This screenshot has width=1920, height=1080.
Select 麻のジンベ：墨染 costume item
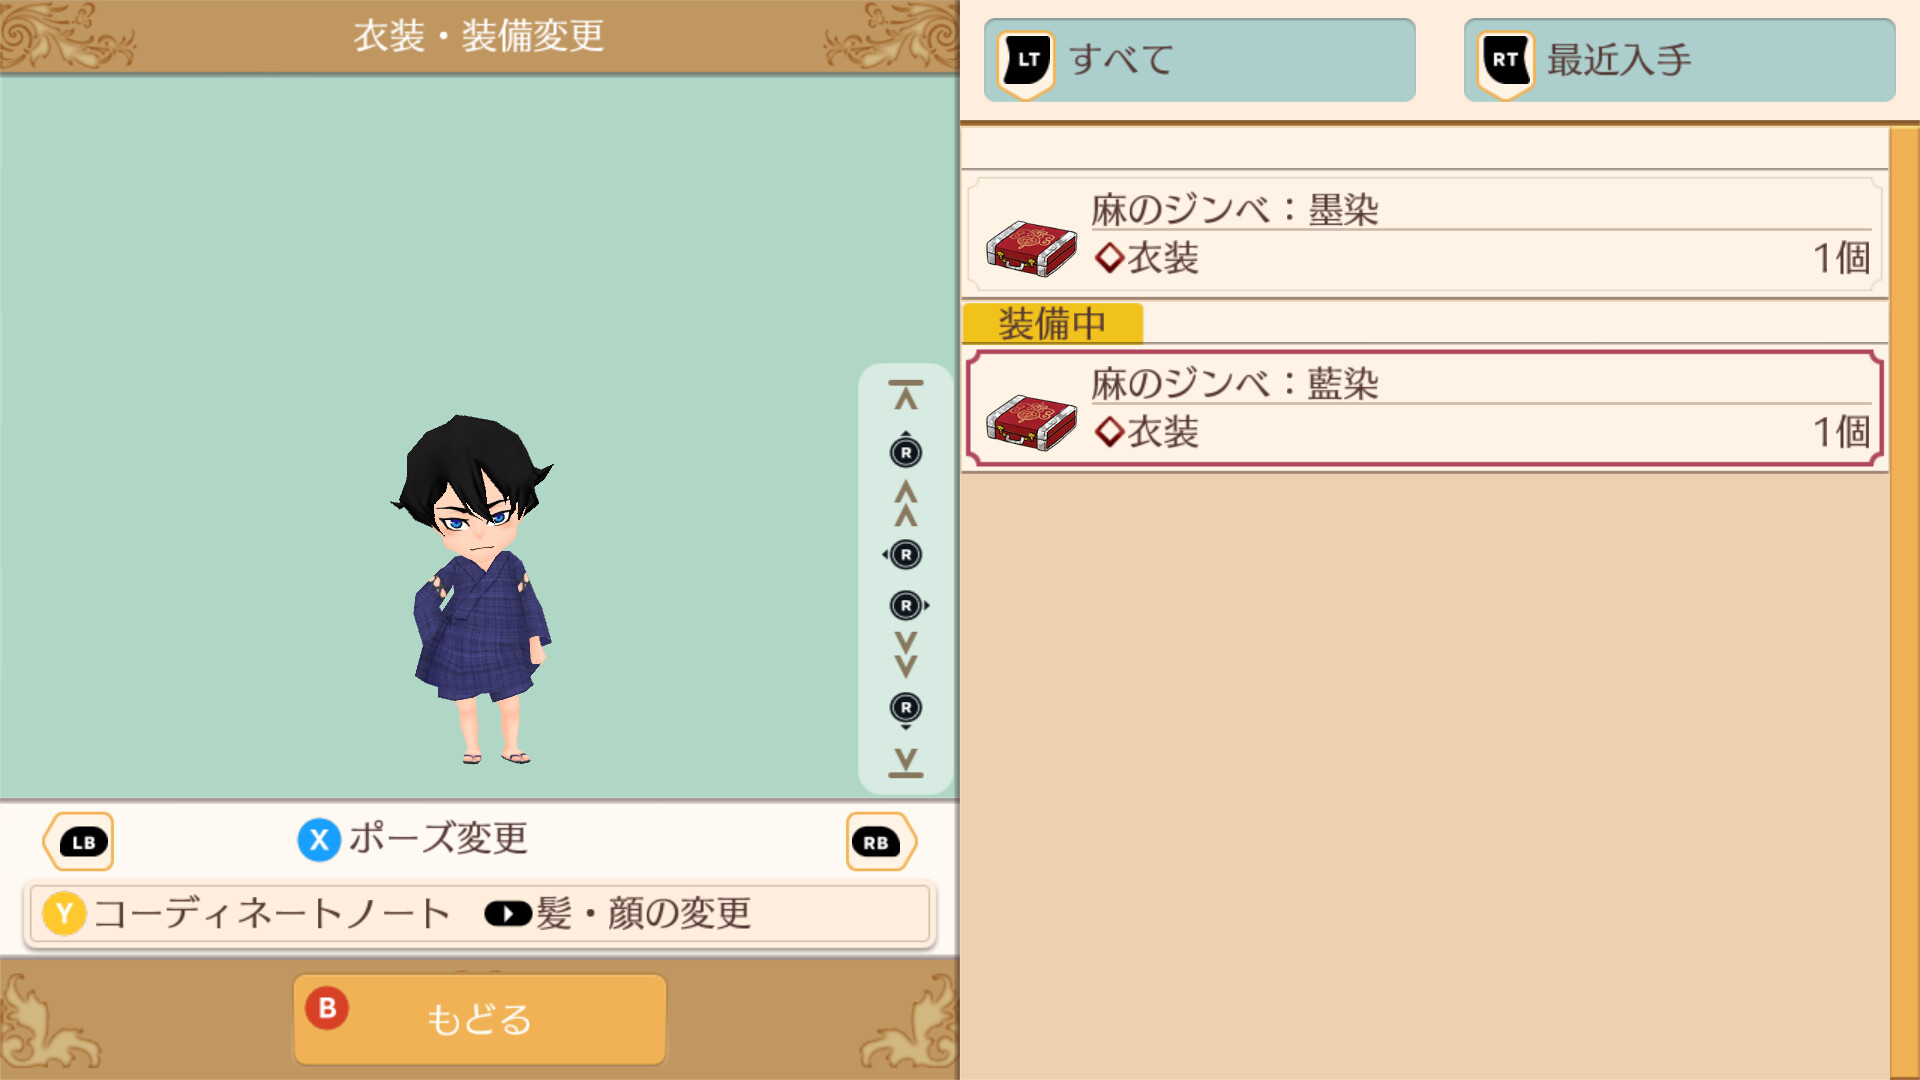click(x=1424, y=235)
